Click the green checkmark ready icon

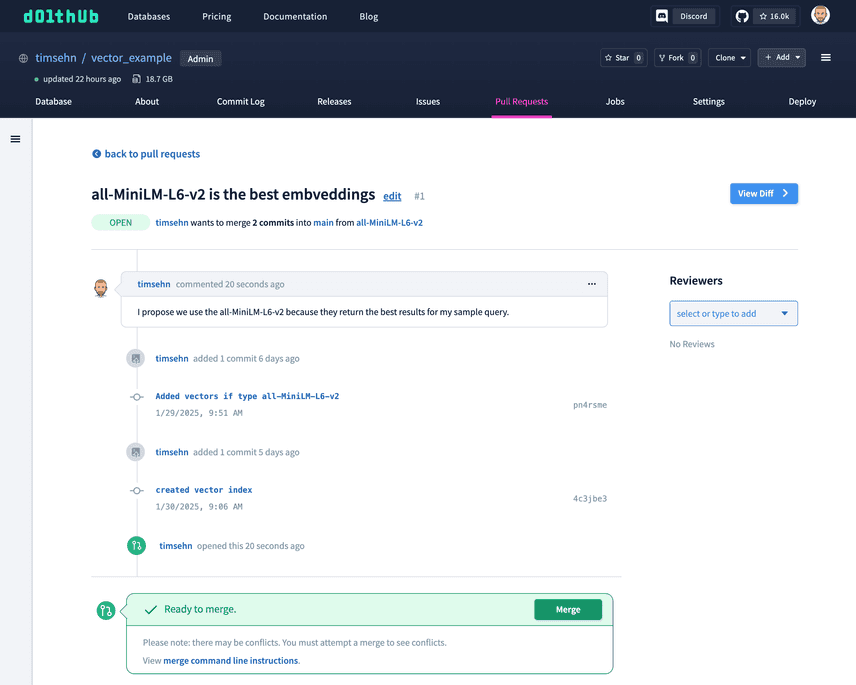(151, 610)
